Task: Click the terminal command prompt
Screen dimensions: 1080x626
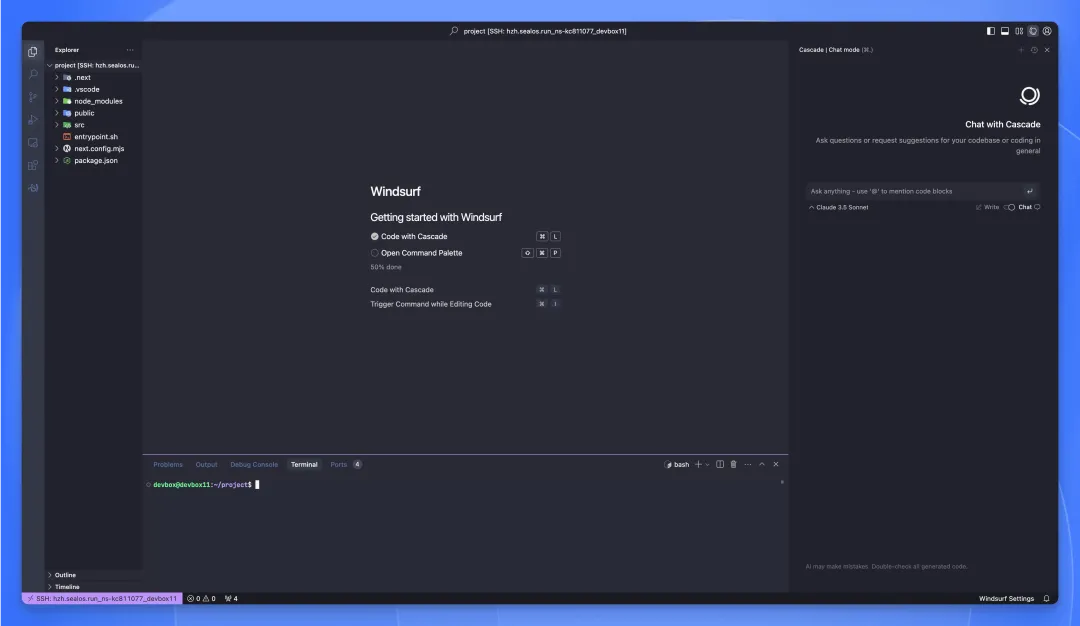Action: coord(202,485)
